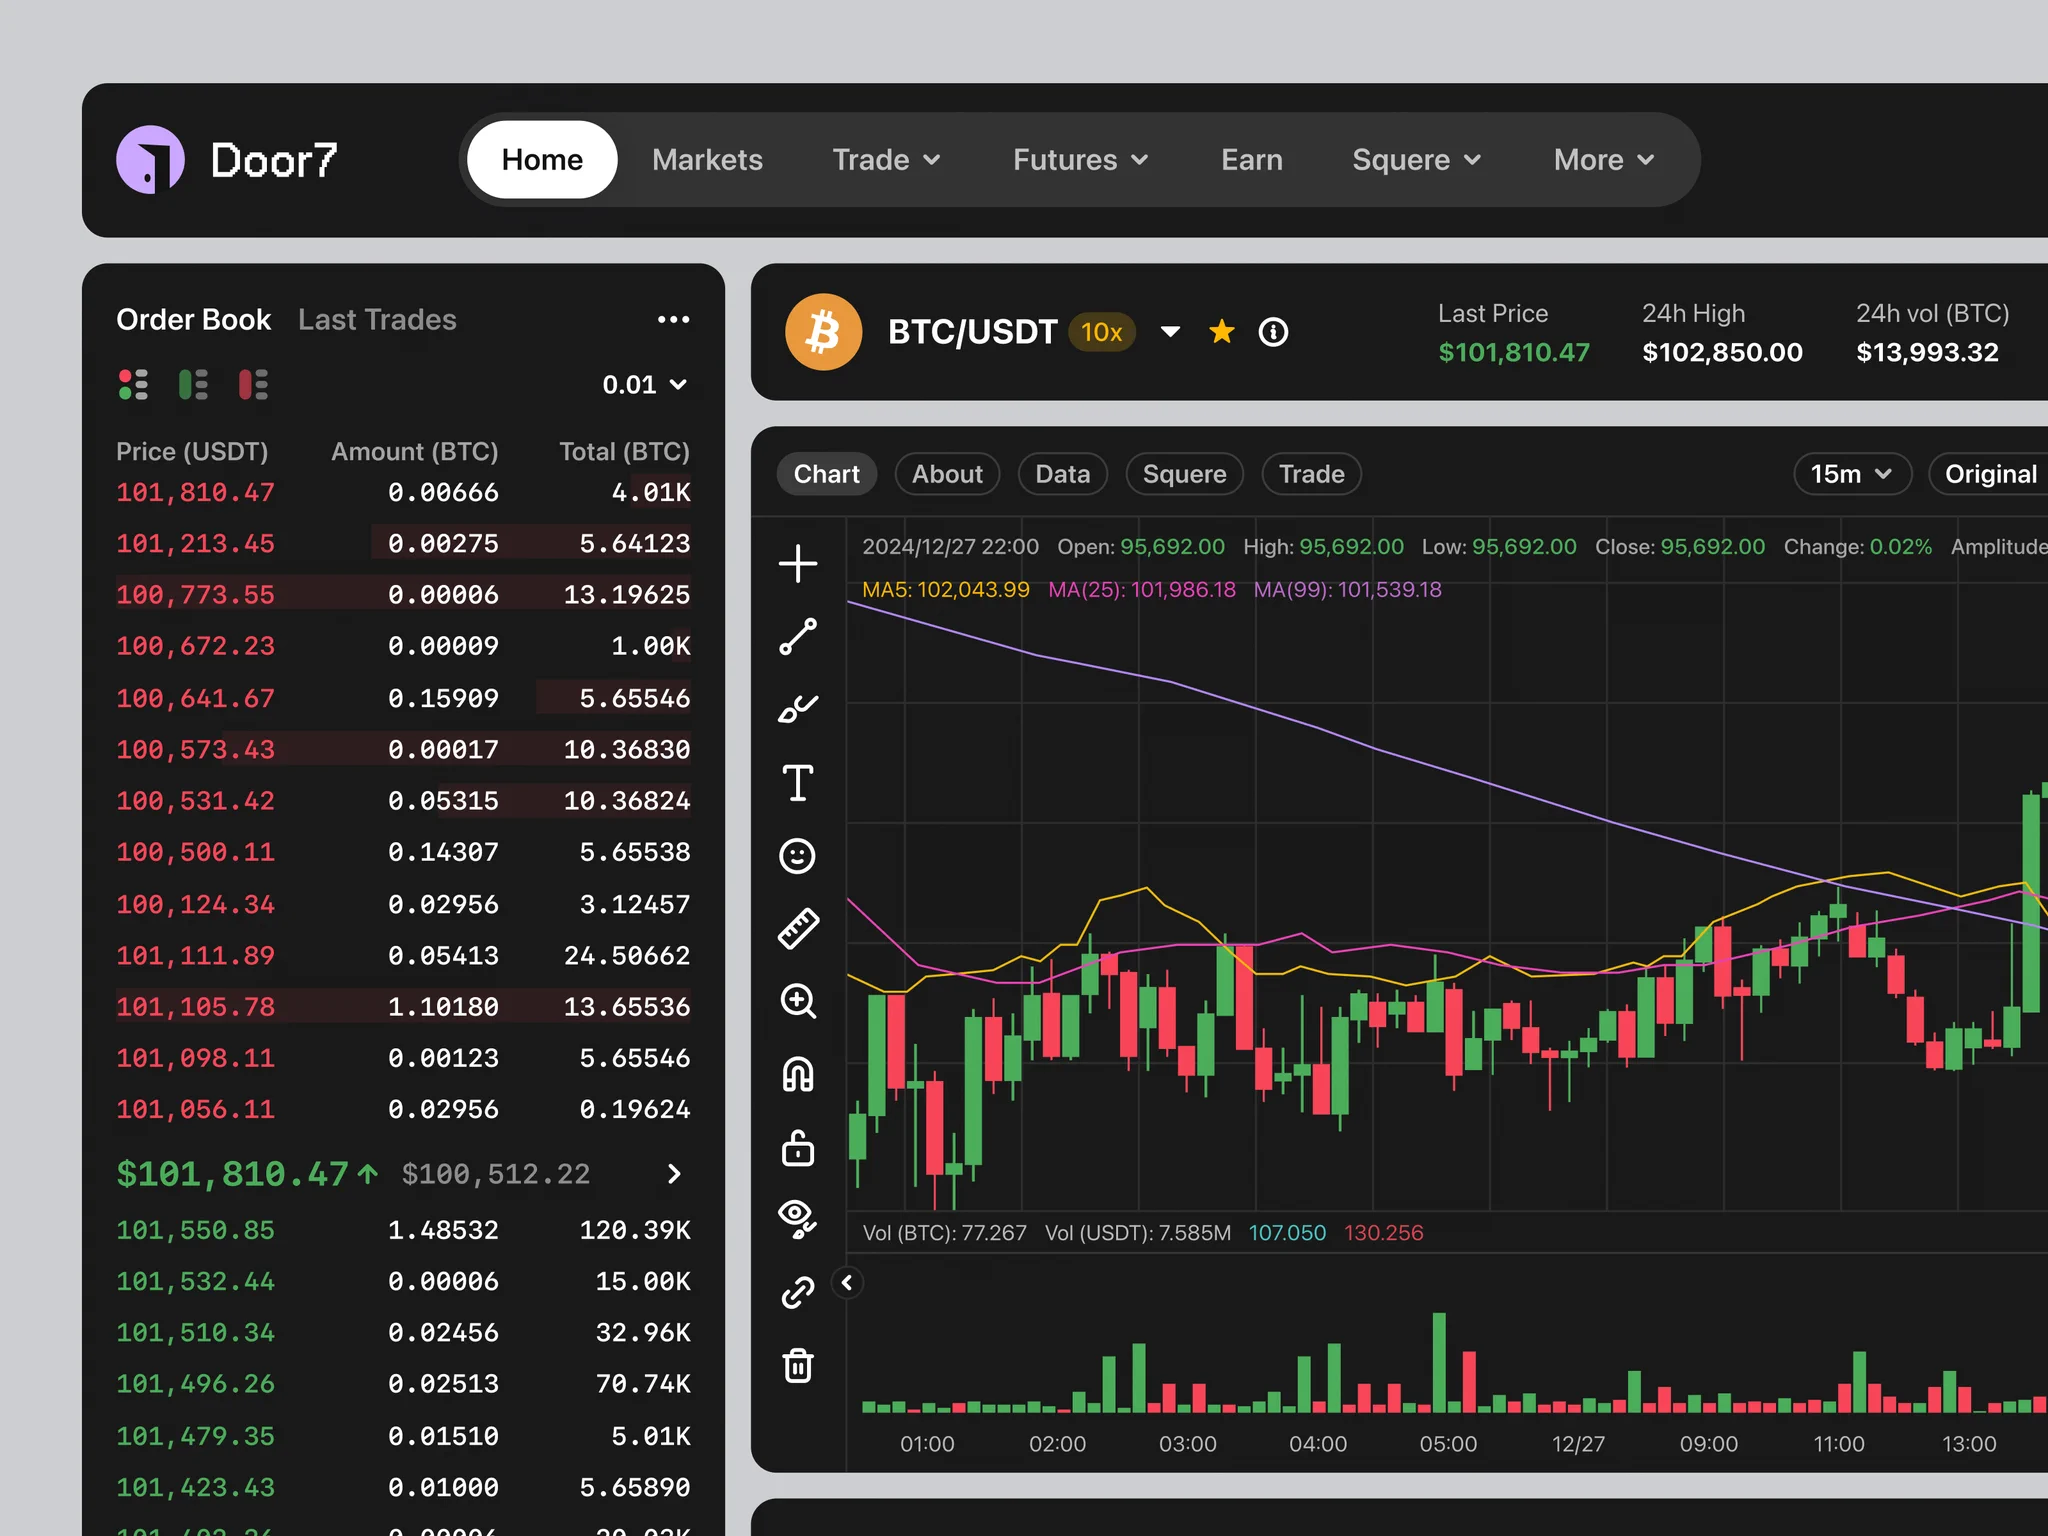The image size is (2048, 1536).
Task: Select the ruler measure tool
Action: (798, 928)
